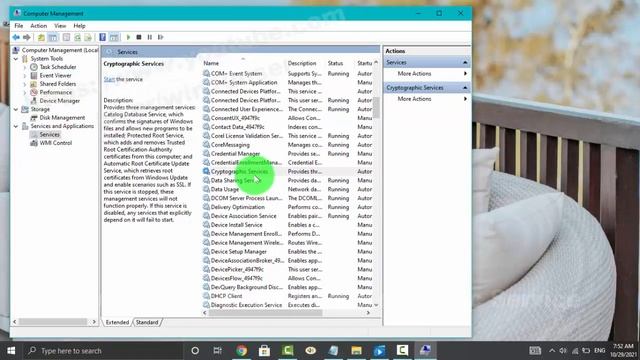Click the services list scroll down arrow
Viewport: 640px width, 360px height.
coord(376,305)
